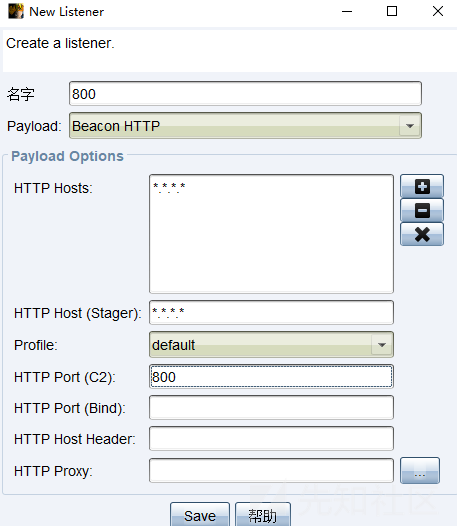
Task: Focus the HTTP Port (C2) field
Action: [x=271, y=376]
